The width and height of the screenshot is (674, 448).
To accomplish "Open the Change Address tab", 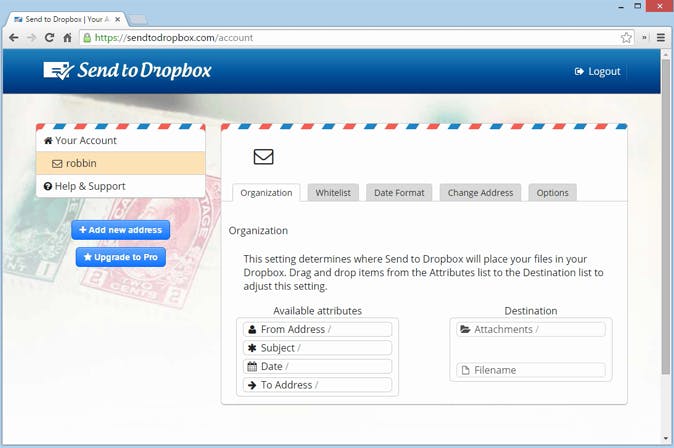I will click(480, 193).
